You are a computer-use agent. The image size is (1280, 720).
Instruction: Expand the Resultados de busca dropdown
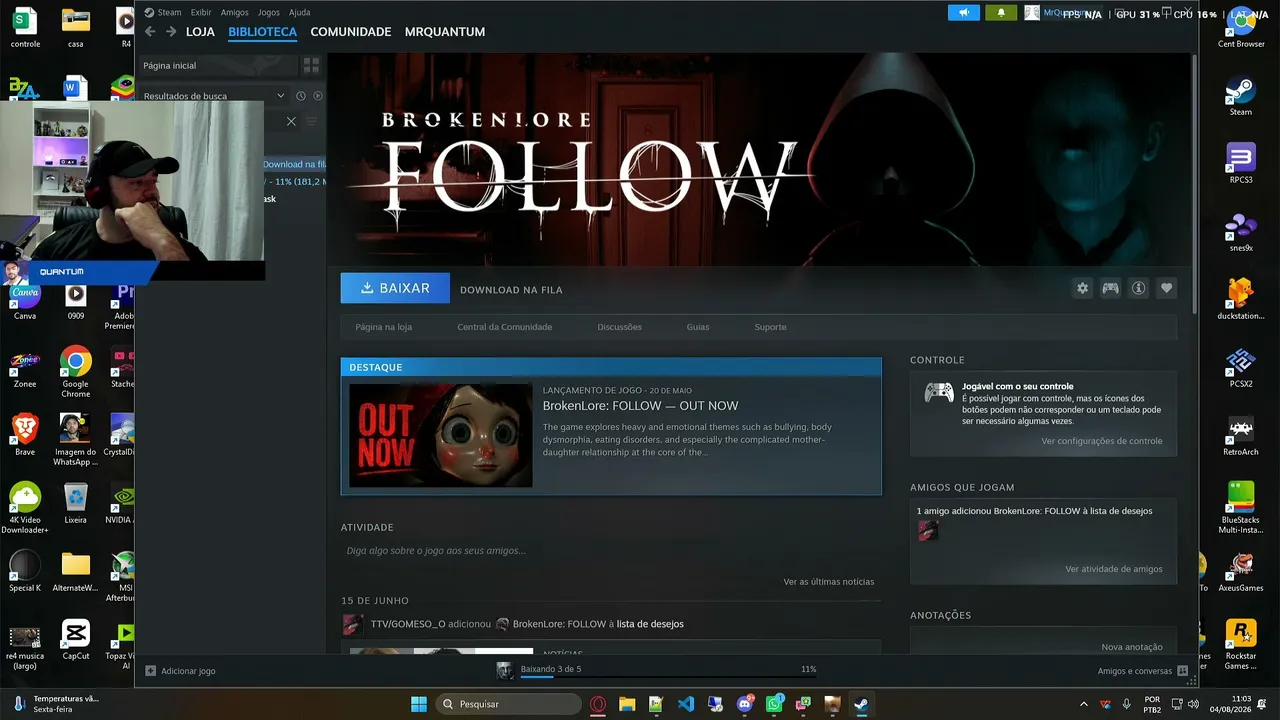point(281,96)
